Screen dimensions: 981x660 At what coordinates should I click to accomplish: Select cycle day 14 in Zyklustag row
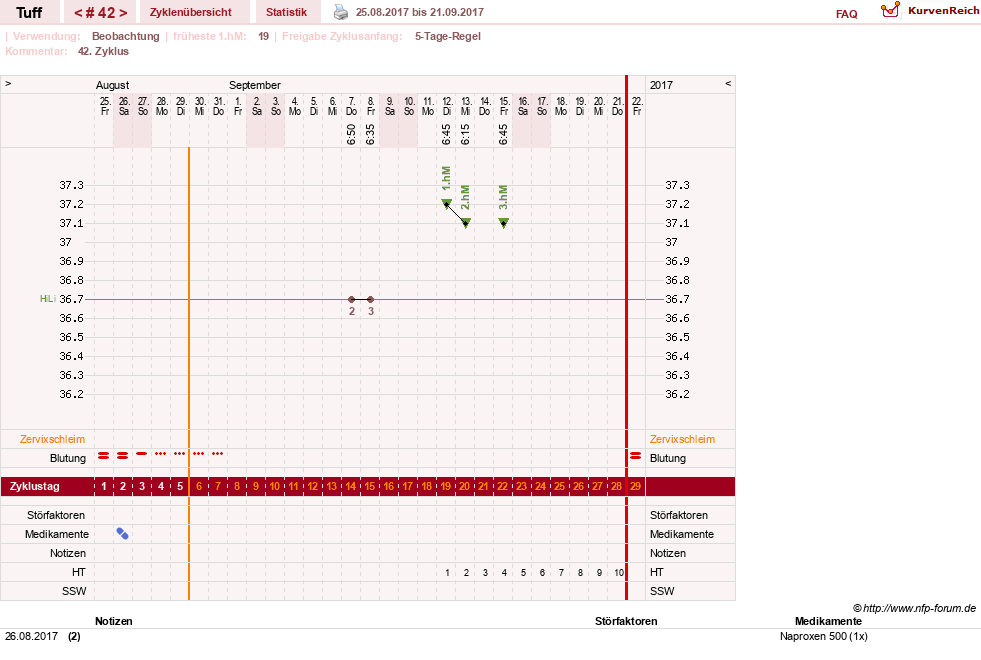pos(350,486)
